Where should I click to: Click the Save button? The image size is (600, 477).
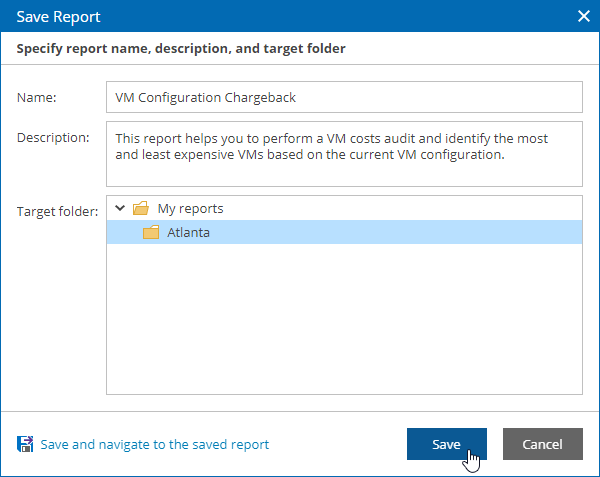[x=447, y=444]
